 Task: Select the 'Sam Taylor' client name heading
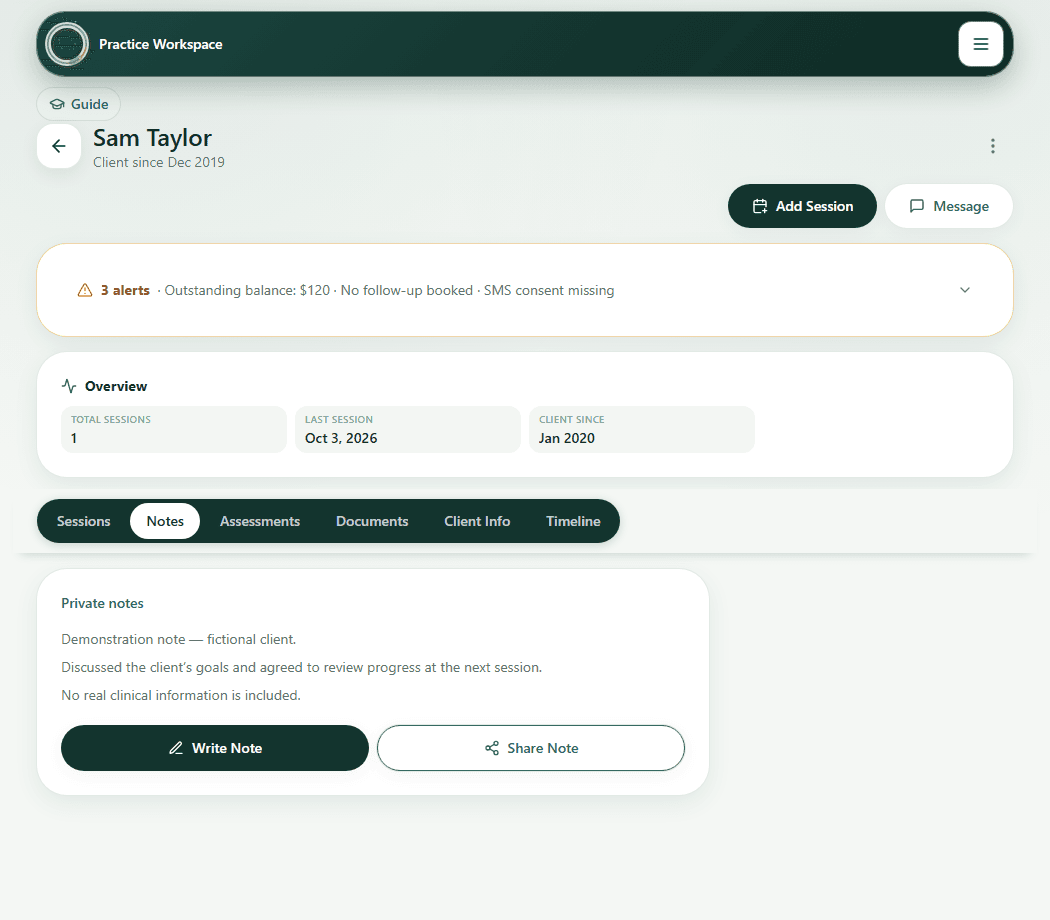coord(152,138)
